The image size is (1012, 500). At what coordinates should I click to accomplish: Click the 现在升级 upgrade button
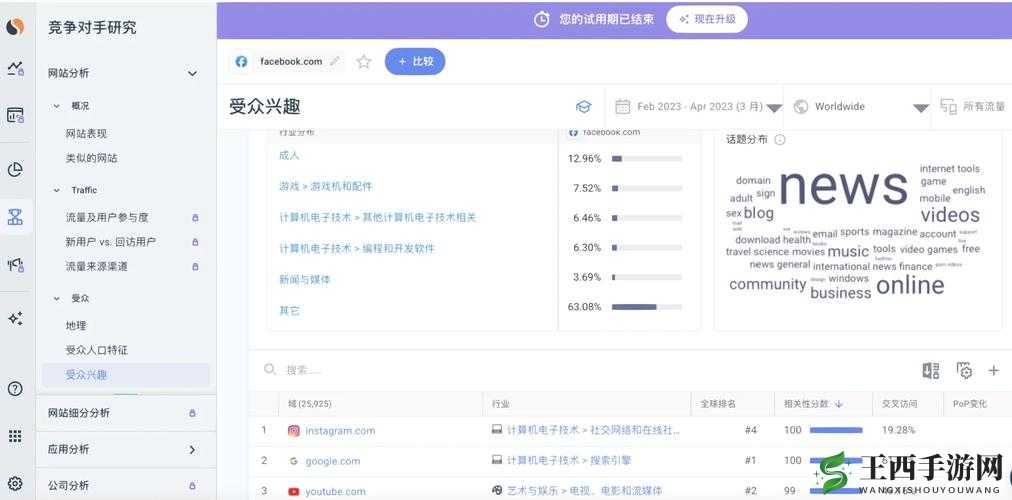tap(707, 19)
